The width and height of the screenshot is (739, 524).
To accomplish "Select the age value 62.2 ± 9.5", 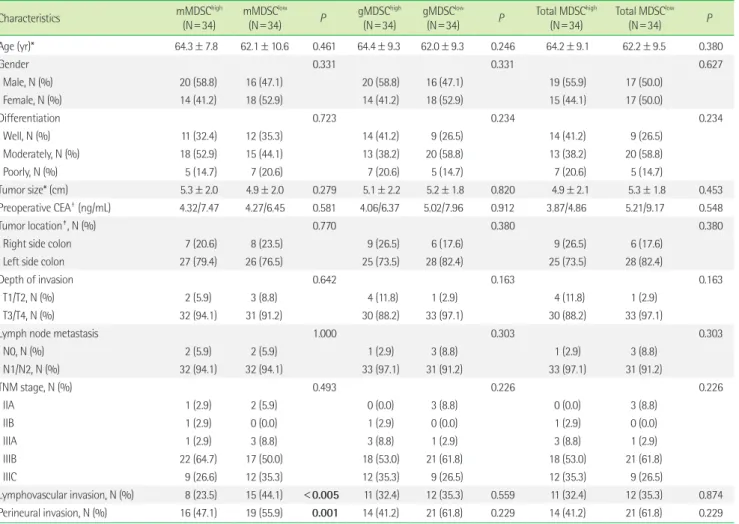I will (x=644, y=47).
